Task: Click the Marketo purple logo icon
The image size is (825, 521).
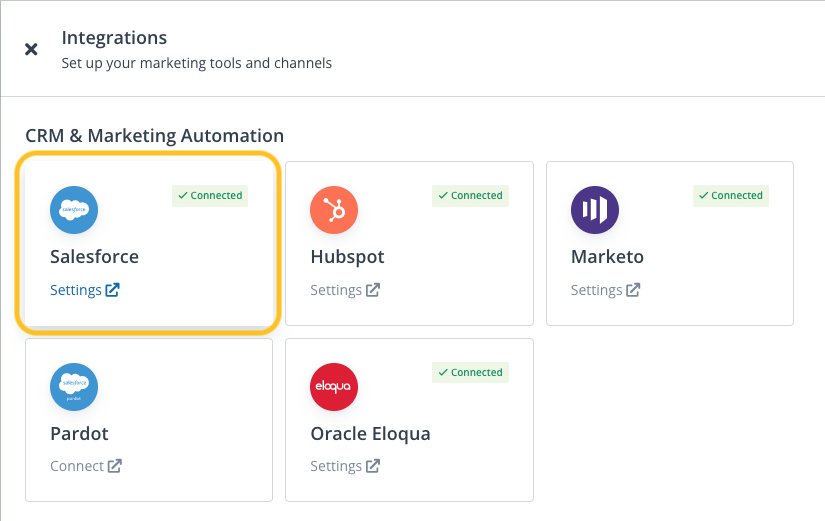Action: pos(595,211)
